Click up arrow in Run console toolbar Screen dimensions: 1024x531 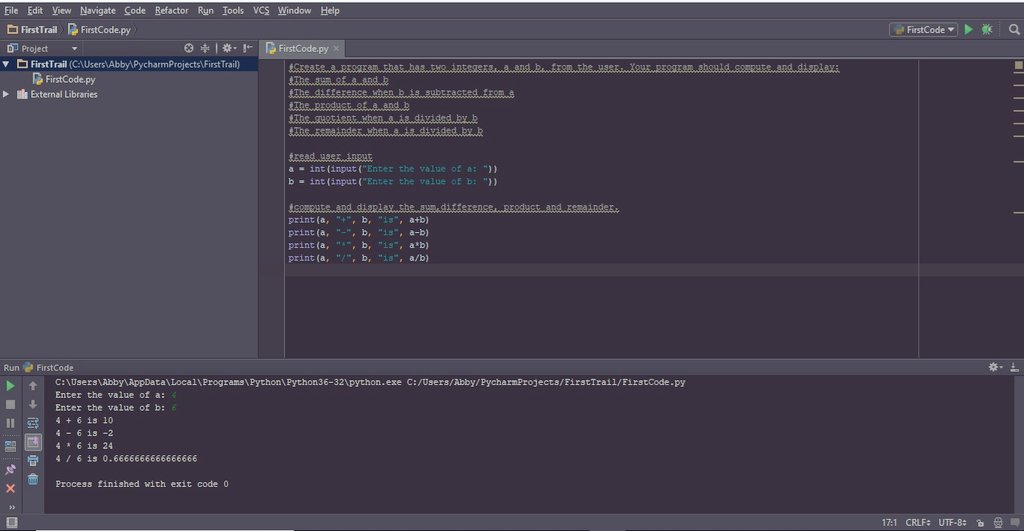coord(33,386)
